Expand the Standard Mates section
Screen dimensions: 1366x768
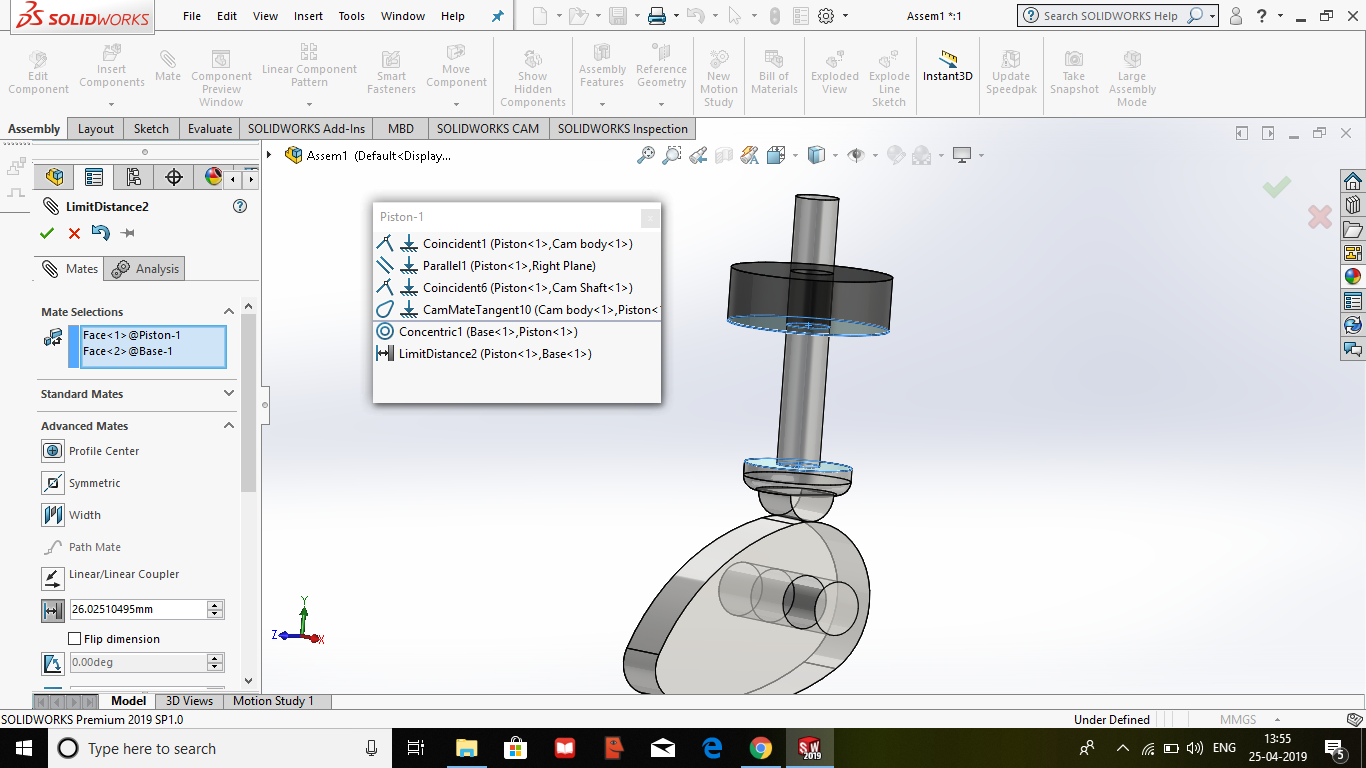click(229, 394)
